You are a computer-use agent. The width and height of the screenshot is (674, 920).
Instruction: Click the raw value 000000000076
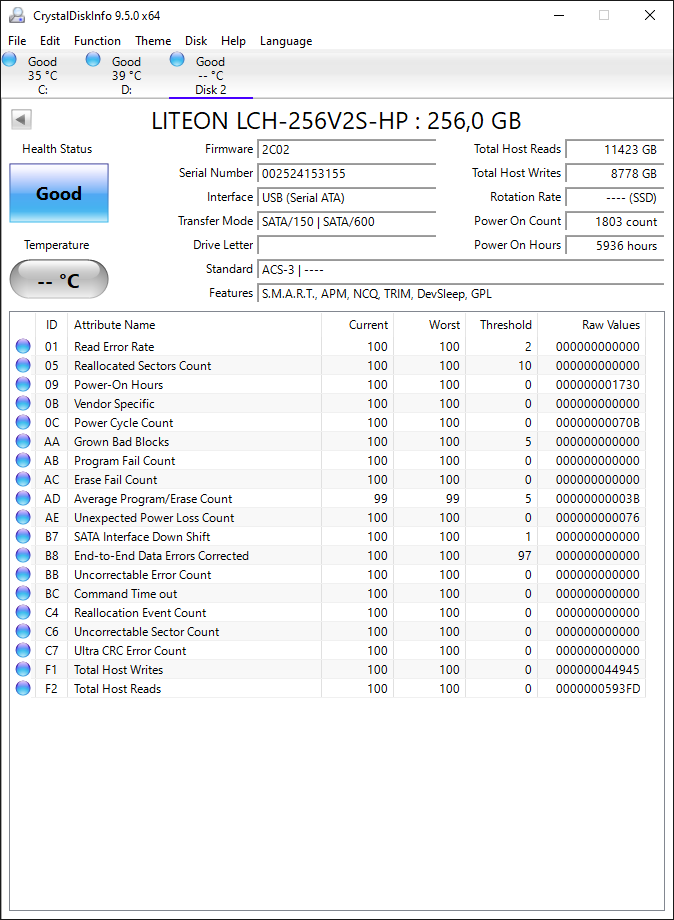click(598, 518)
